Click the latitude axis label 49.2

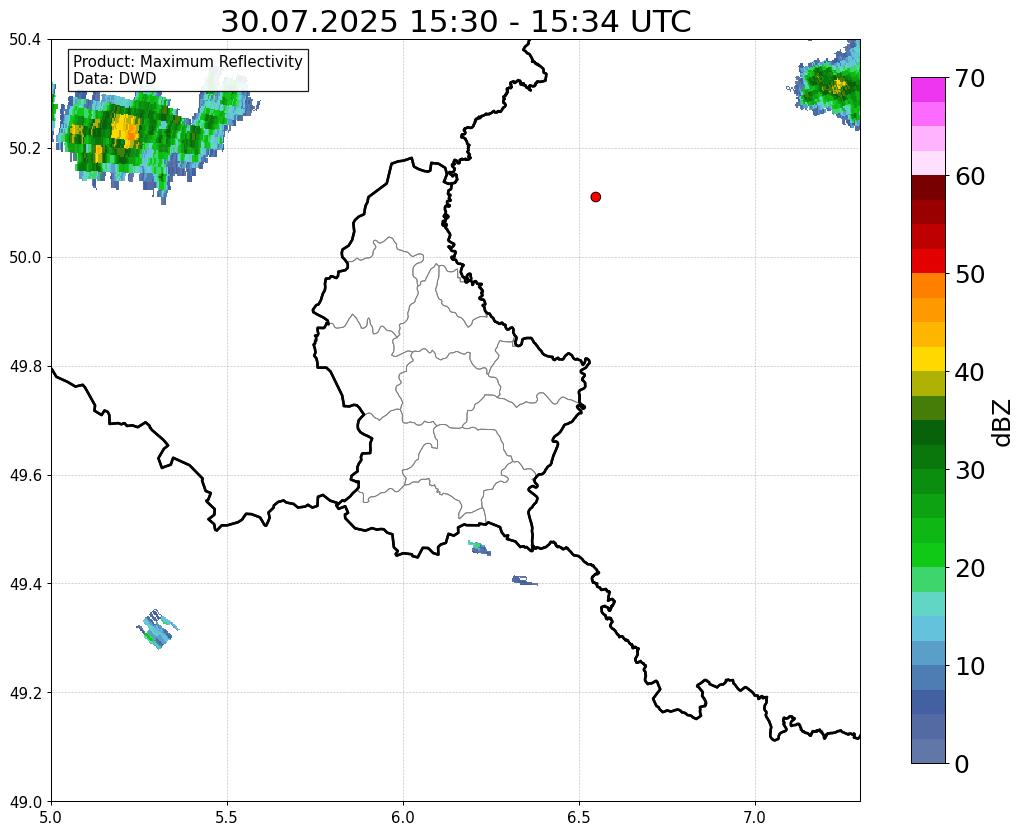tap(25, 693)
